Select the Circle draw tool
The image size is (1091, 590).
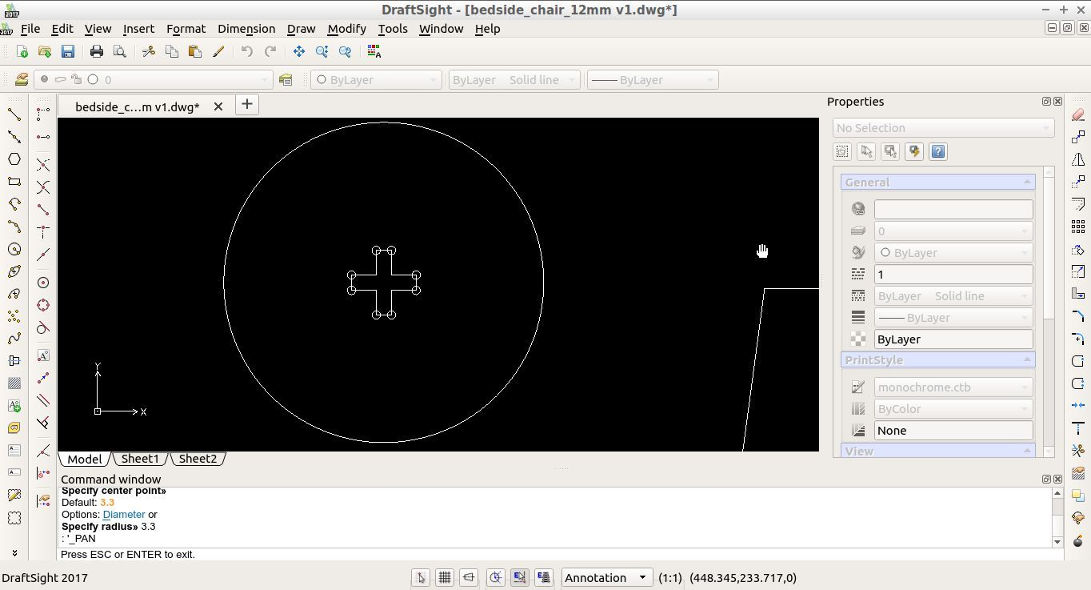coord(14,249)
